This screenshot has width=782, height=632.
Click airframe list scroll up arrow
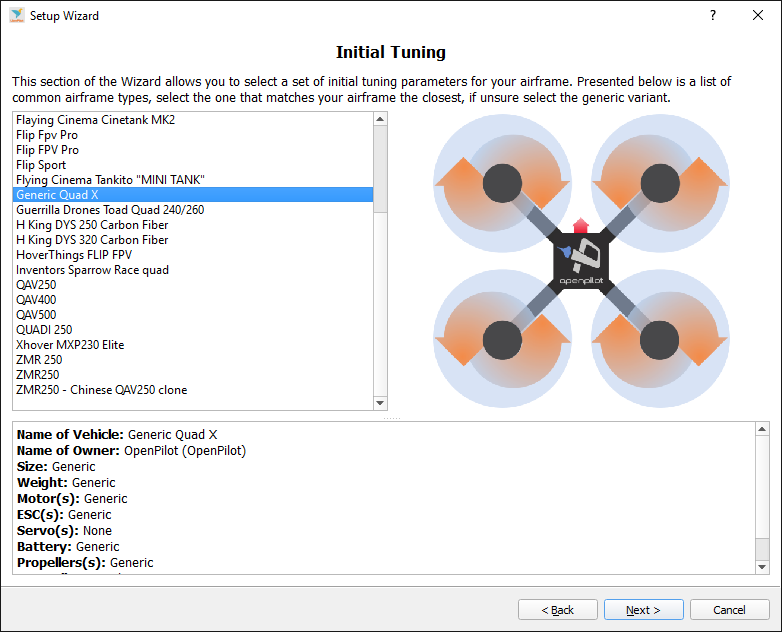tap(380, 119)
